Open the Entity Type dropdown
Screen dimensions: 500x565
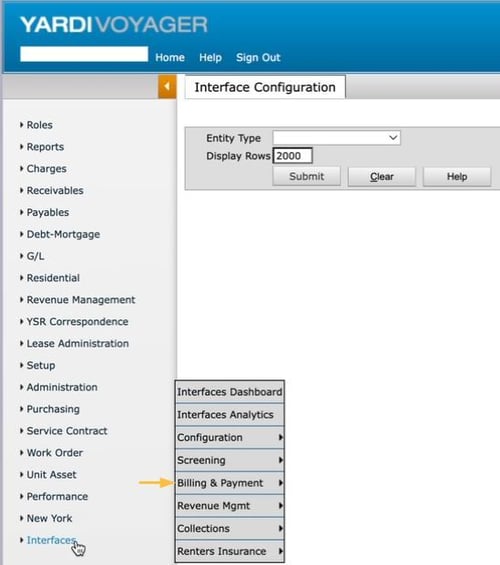tap(336, 138)
